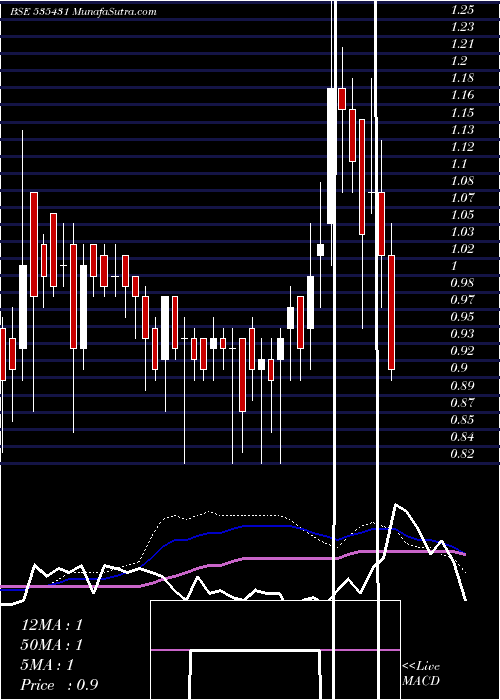
Task: Click the 1.08 price axis label
Action: [463, 180]
